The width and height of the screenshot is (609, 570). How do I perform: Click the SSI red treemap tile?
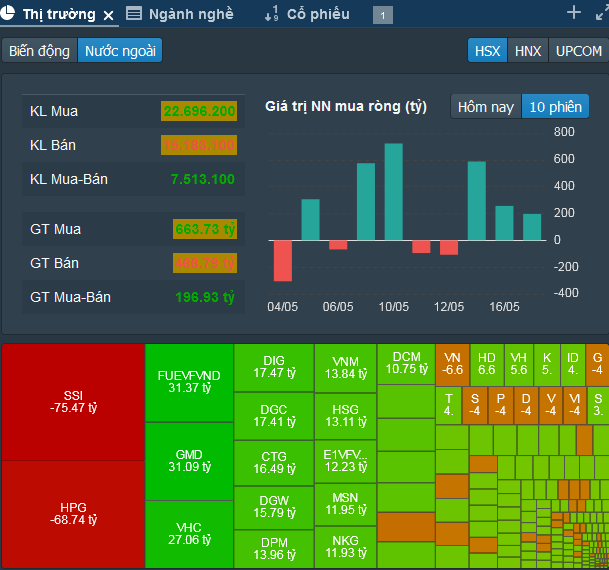click(73, 401)
